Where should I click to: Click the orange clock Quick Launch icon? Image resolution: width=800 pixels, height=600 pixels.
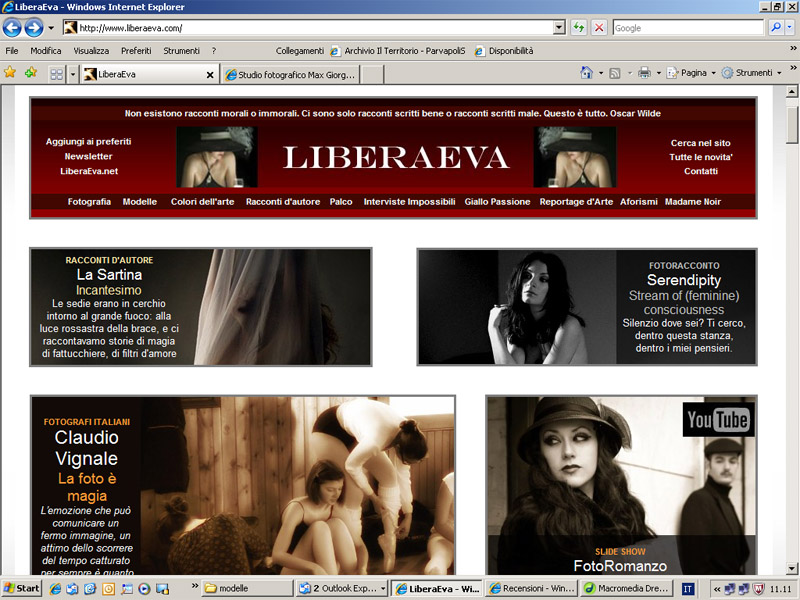pyautogui.click(x=108, y=589)
